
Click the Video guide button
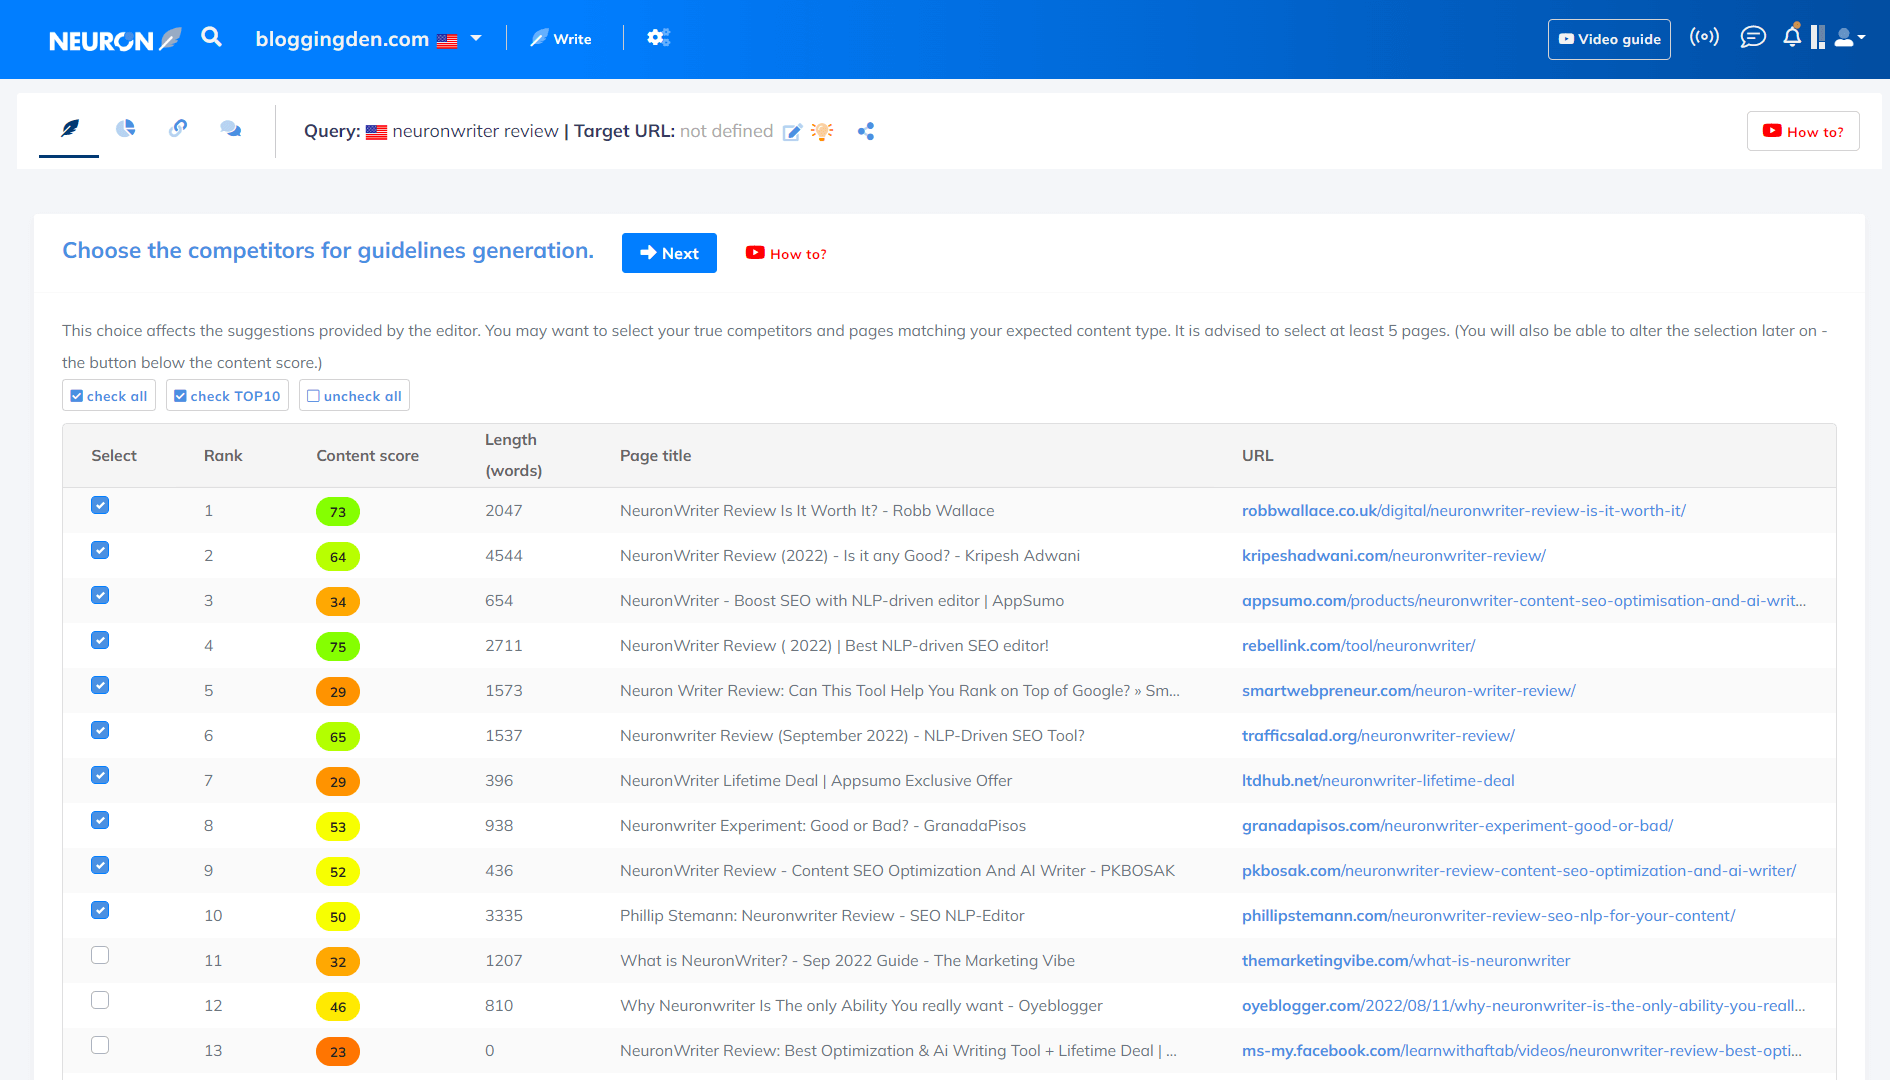tap(1608, 39)
